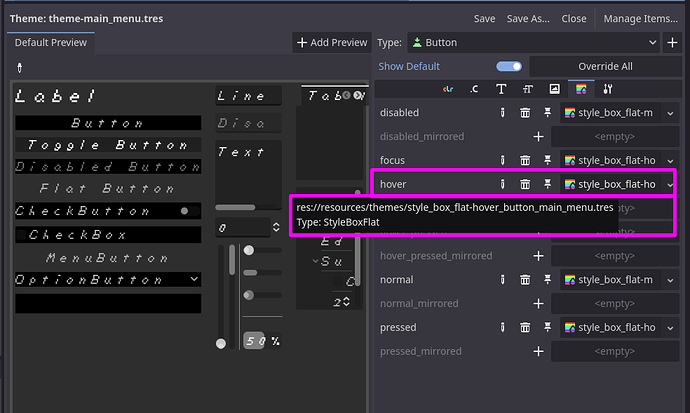This screenshot has height=413, width=690.
Task: Add a new theme type with plus icon
Action: [672, 43]
